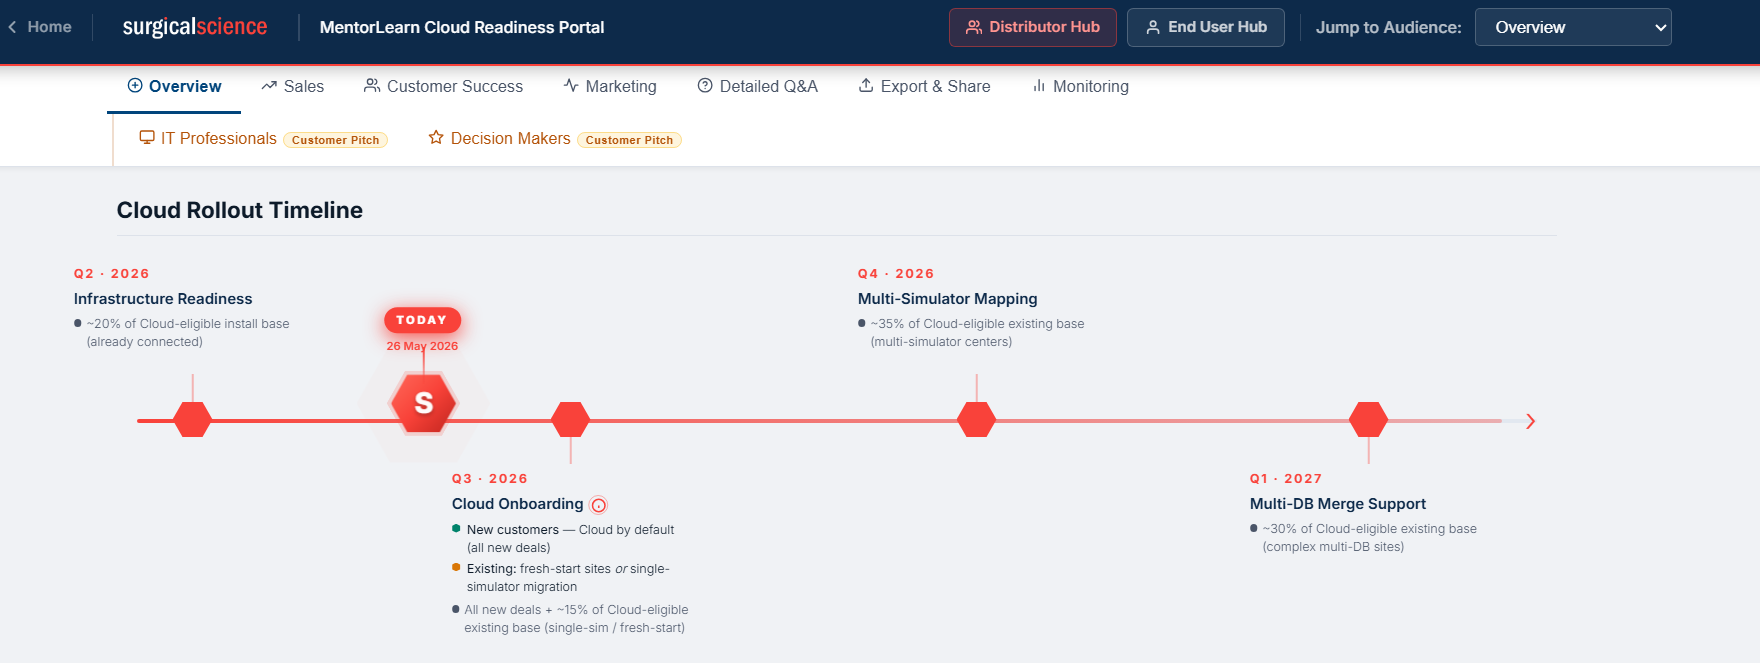Click the 'Q2 · 2026' quarter label
The height and width of the screenshot is (663, 1760).
(111, 274)
